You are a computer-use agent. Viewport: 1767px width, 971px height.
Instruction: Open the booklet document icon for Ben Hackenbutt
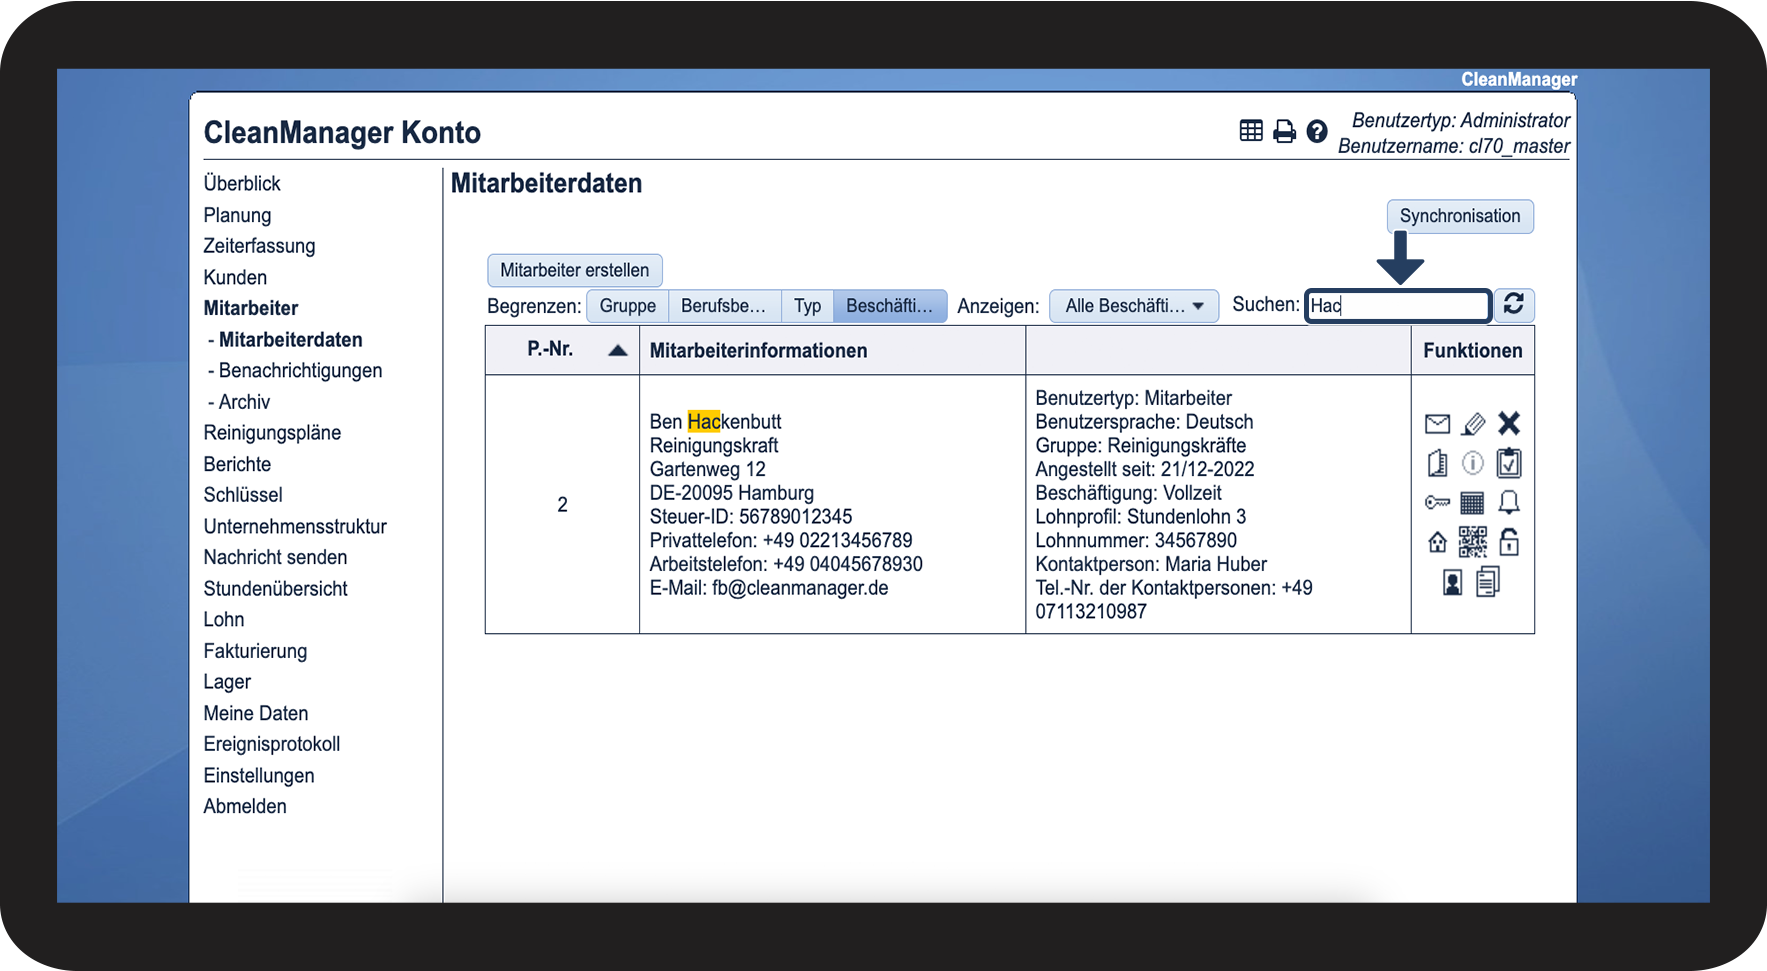[x=1437, y=463]
